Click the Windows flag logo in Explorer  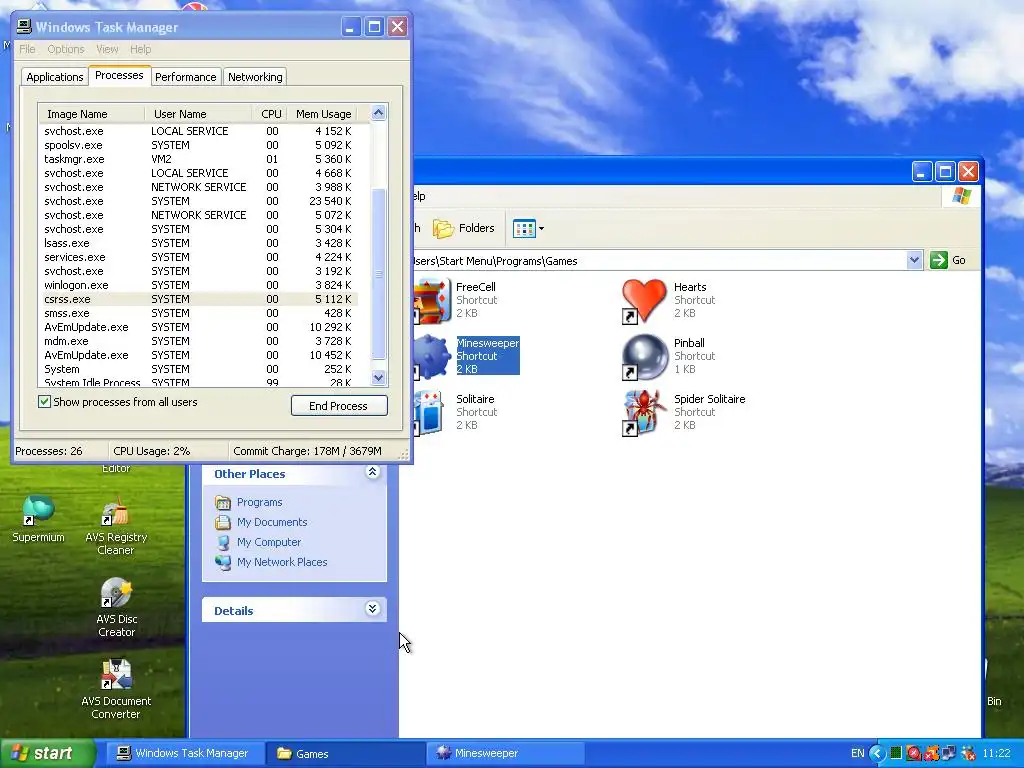pos(961,195)
